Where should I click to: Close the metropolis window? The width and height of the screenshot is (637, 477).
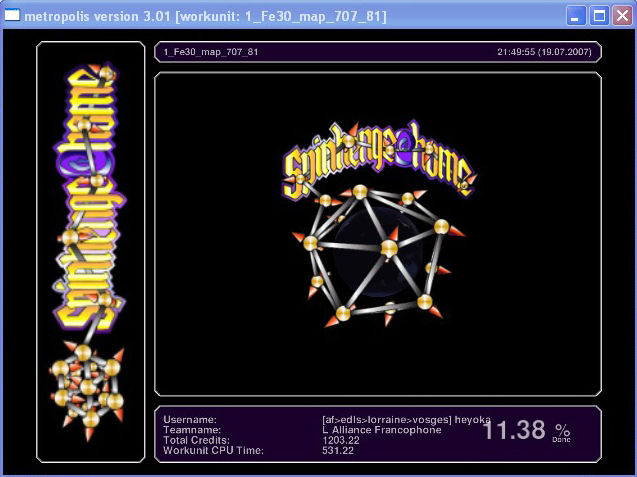point(621,16)
